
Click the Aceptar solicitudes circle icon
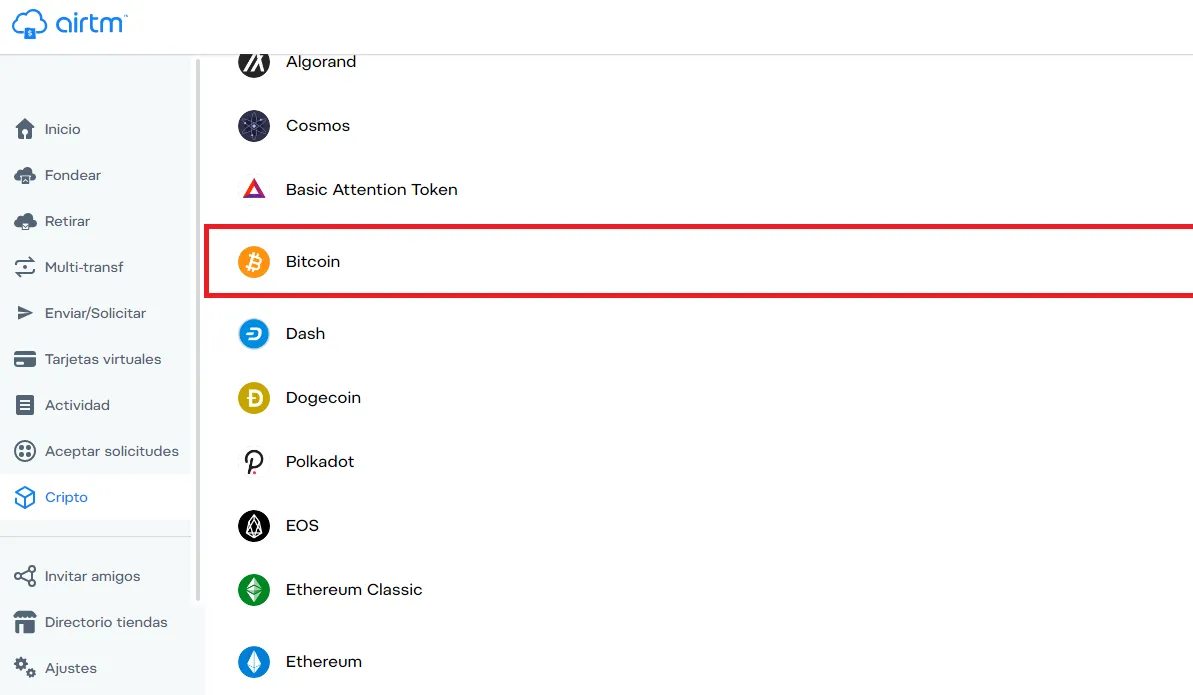pos(24,451)
